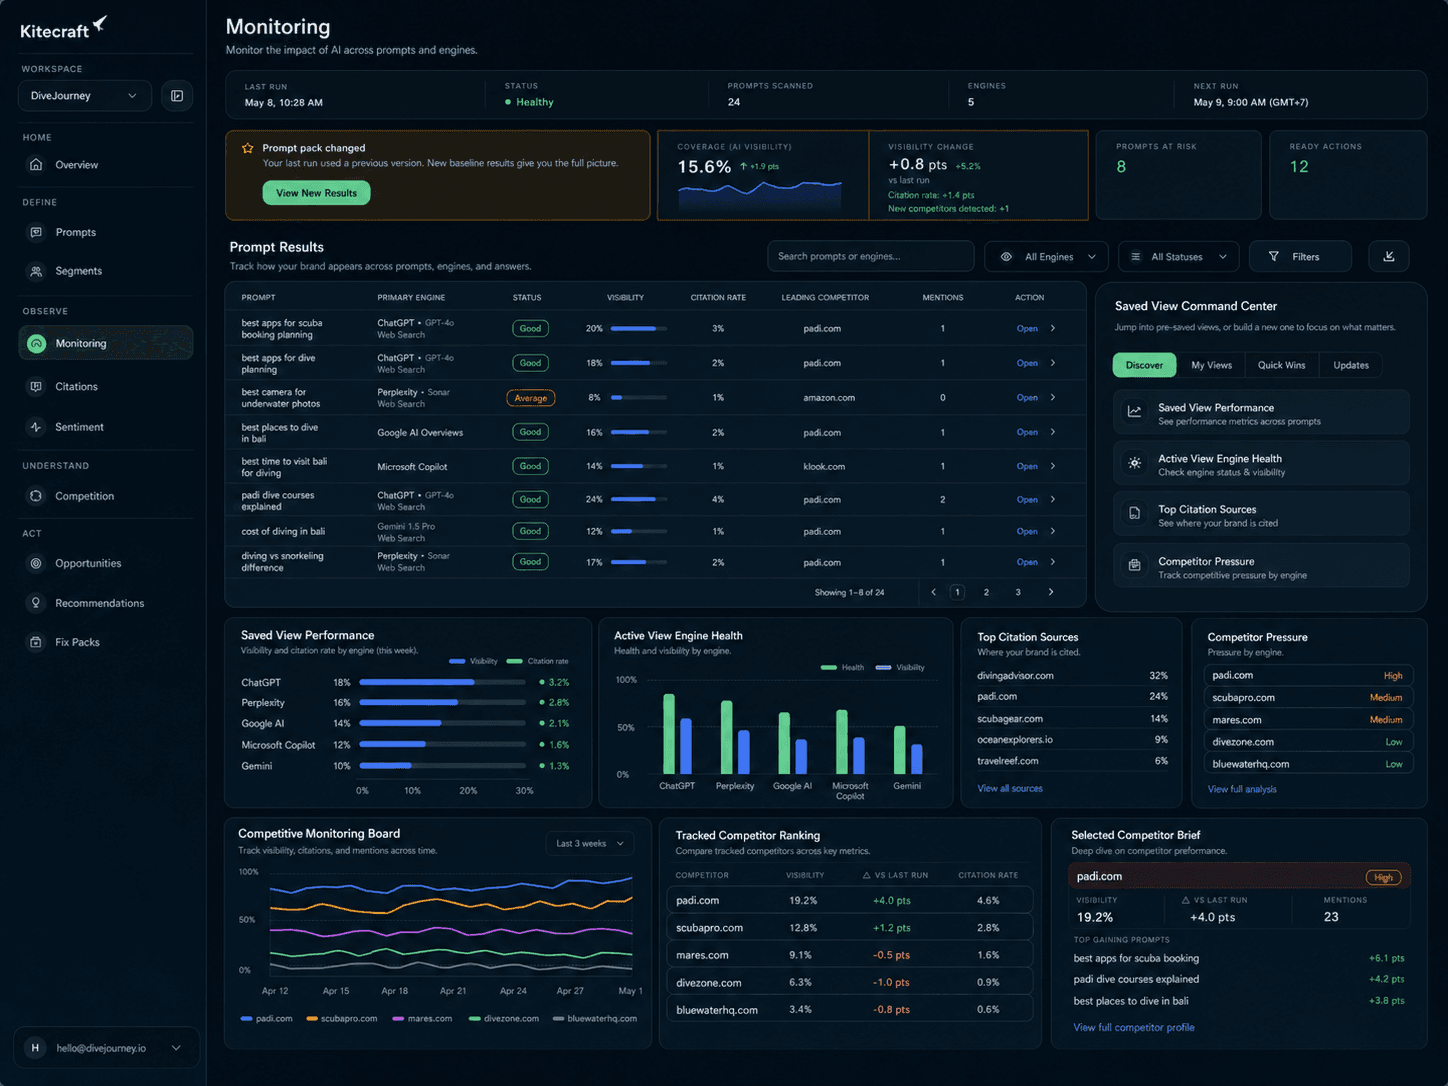The width and height of the screenshot is (1448, 1086).
Task: Click the eye icon in All Engines
Action: (x=1006, y=257)
